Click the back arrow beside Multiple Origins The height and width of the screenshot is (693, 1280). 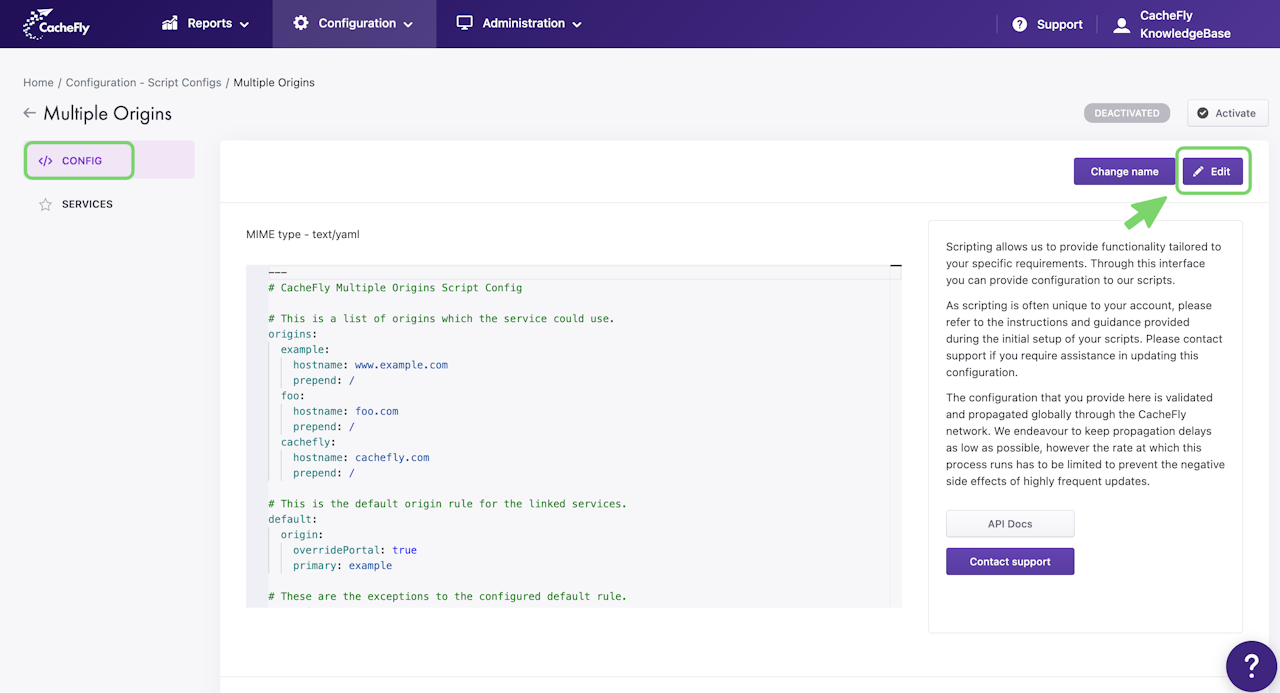coord(30,113)
